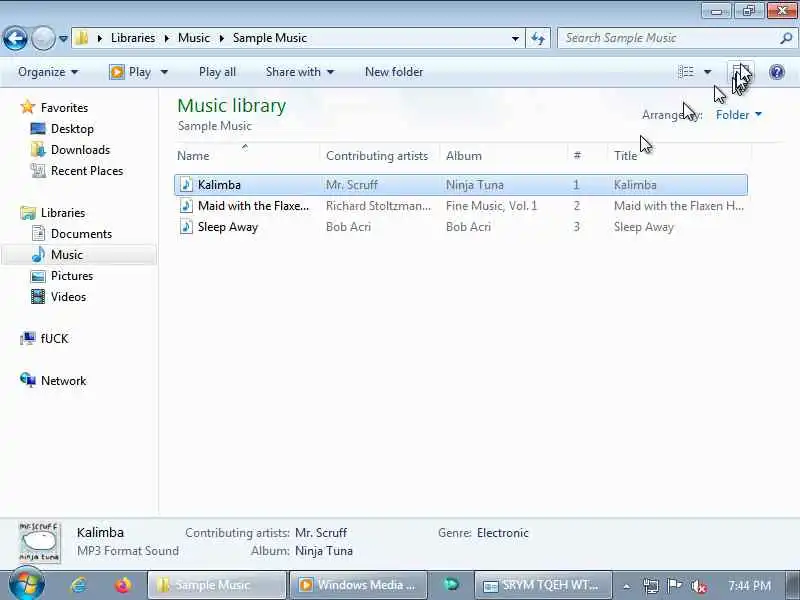Select the Kalimba file icon

click(186, 185)
